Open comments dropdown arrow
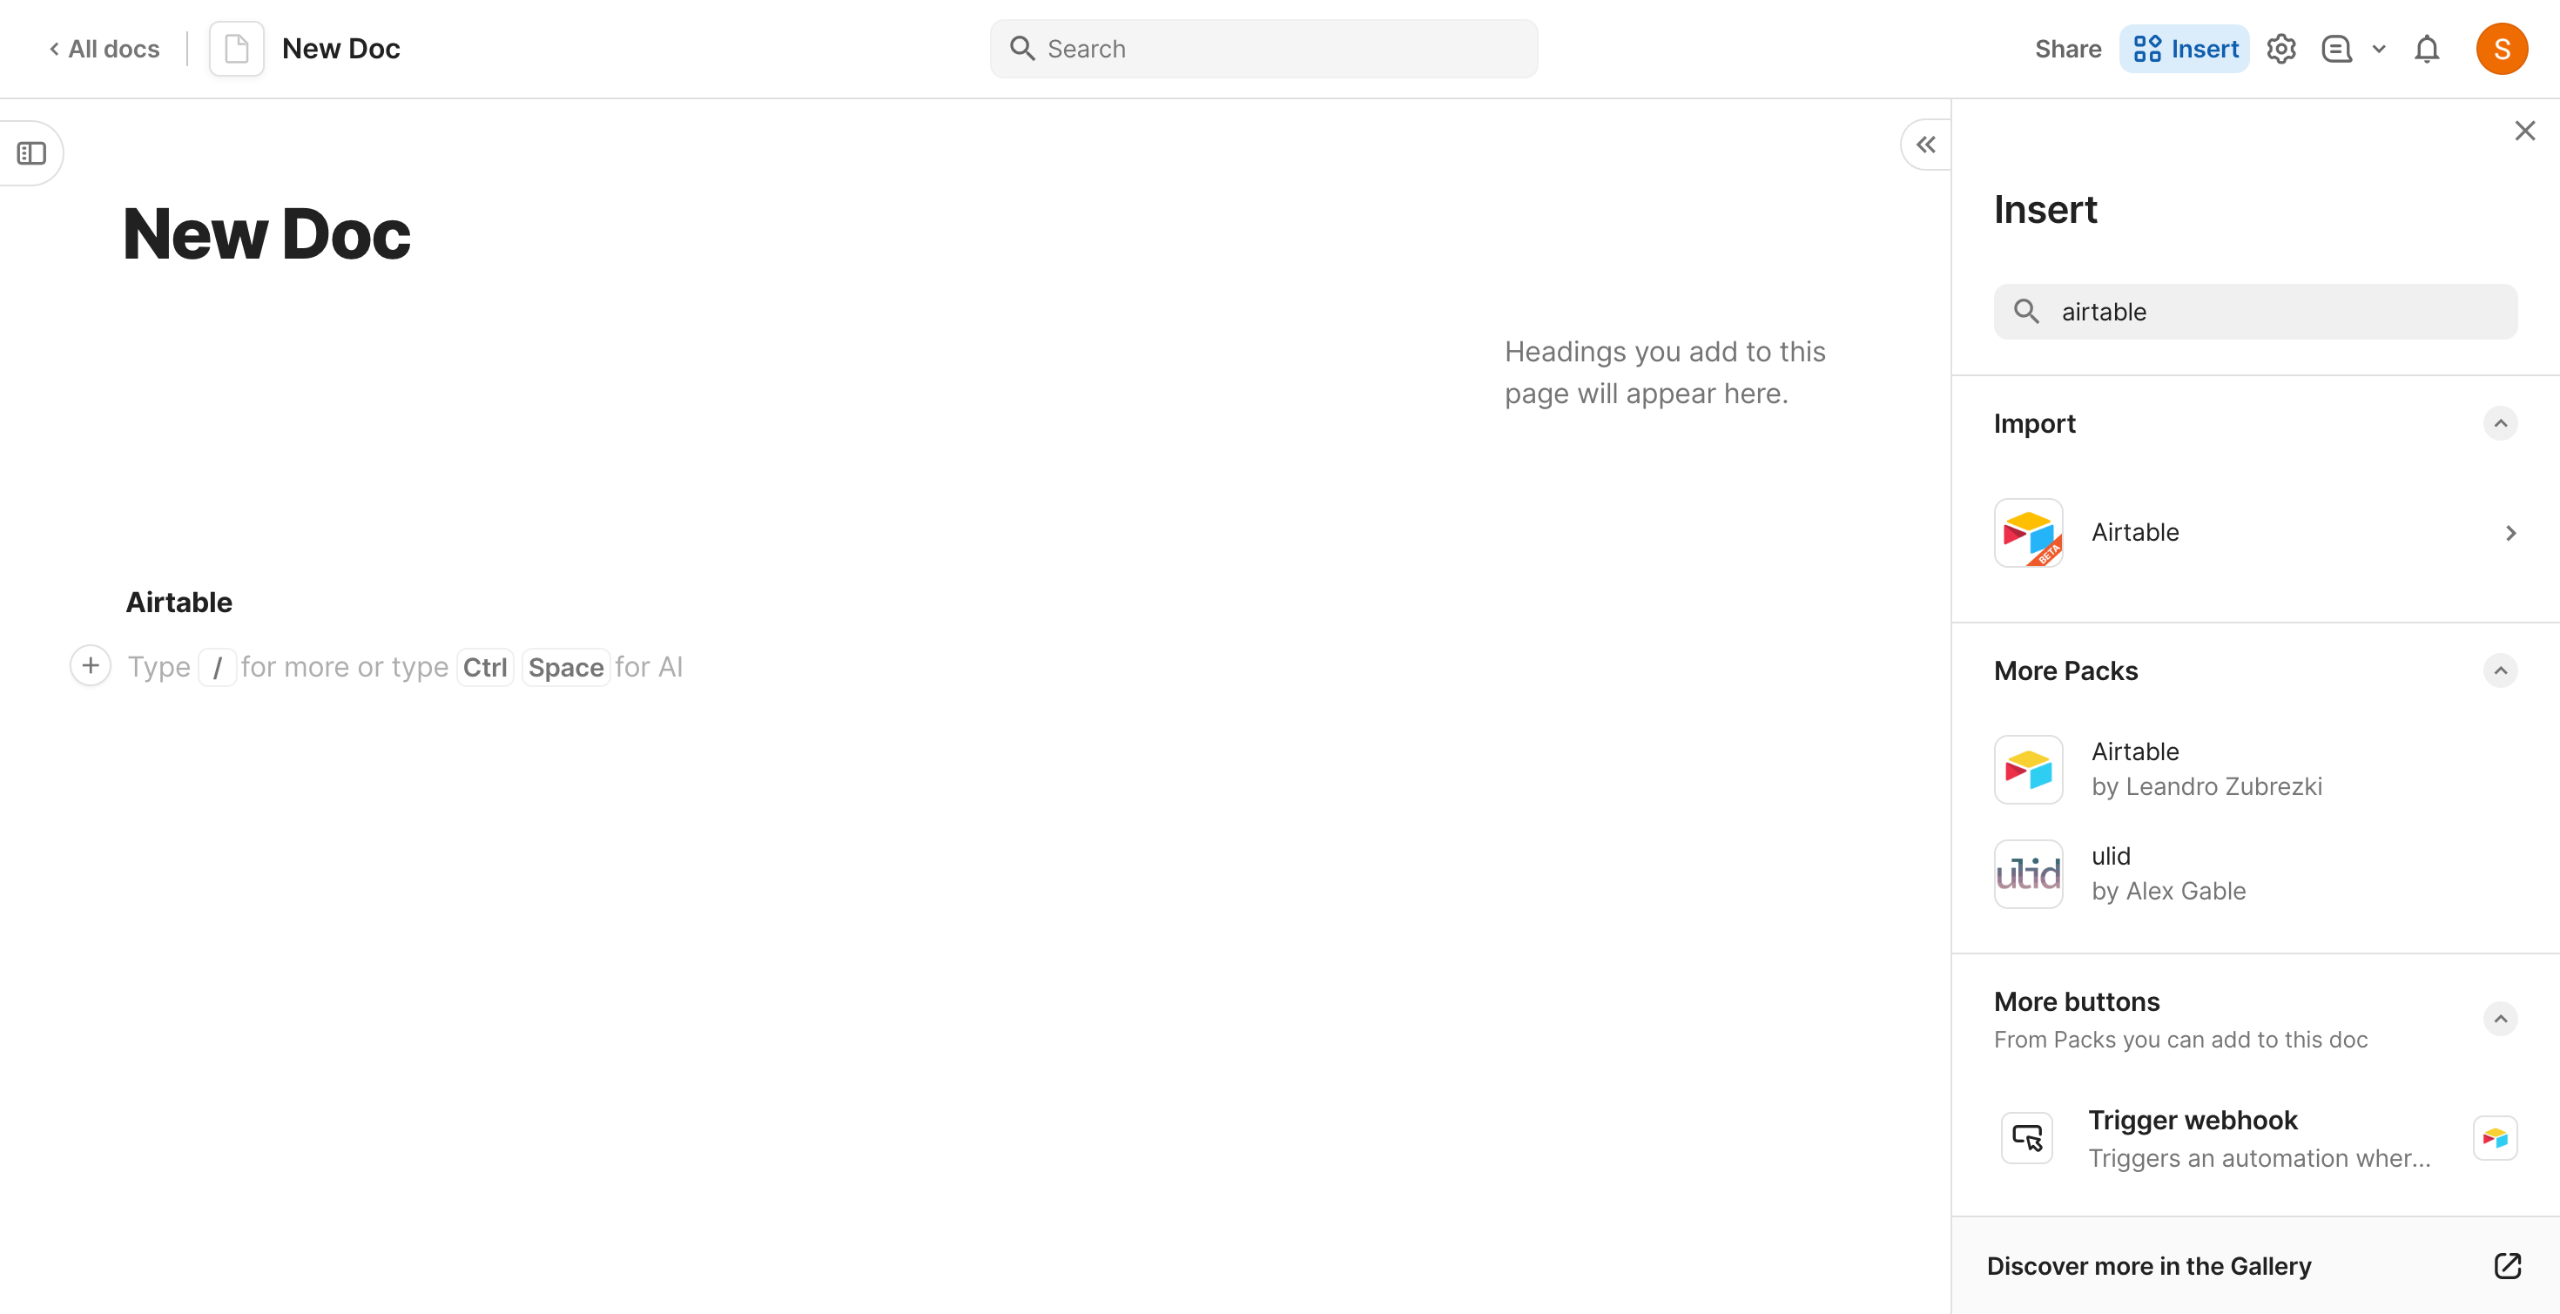The image size is (2560, 1314). coord(2379,49)
